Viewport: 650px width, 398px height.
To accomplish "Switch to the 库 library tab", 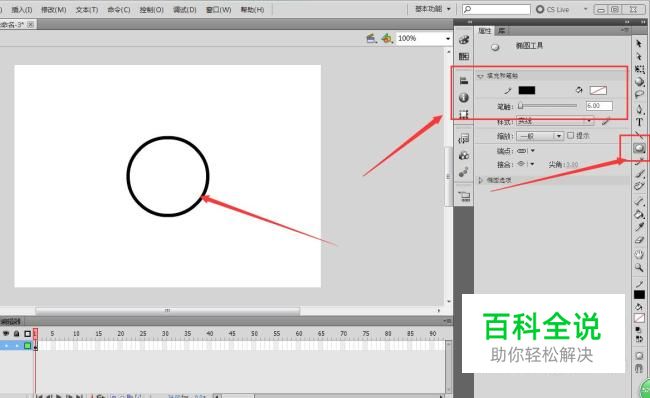I will tap(502, 31).
